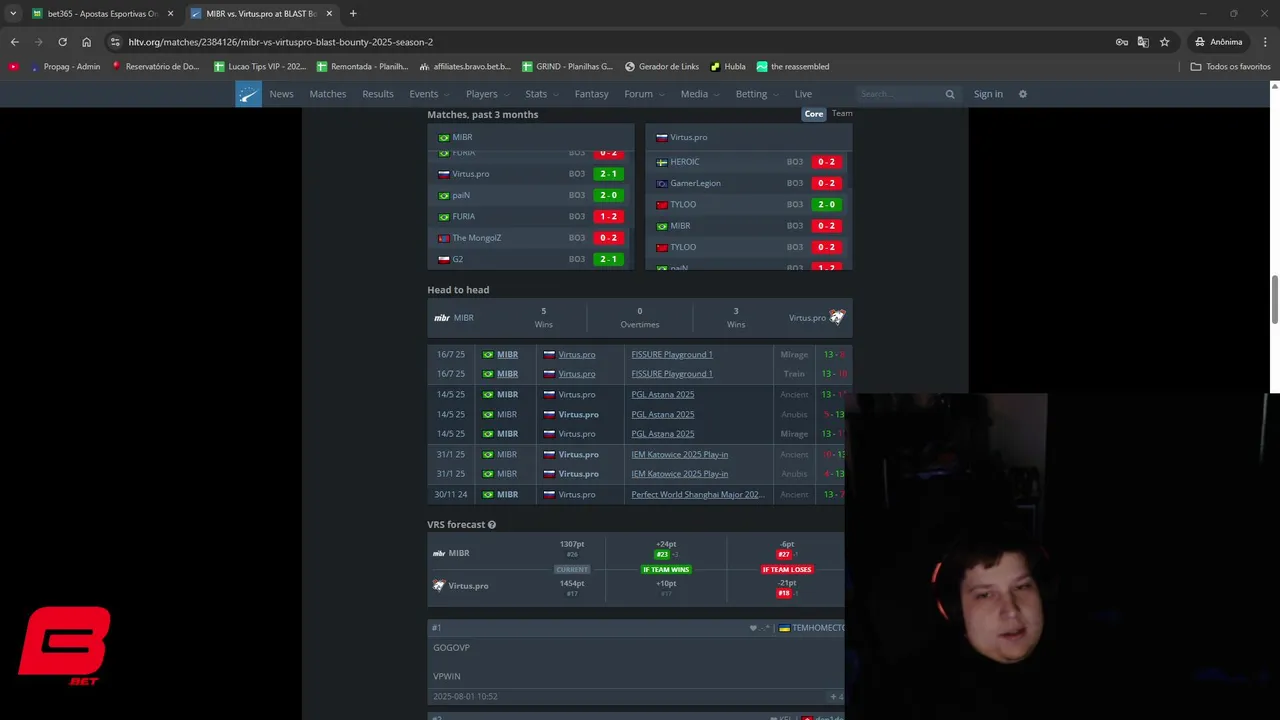Click the mibr logo in VRS forecast
Image resolution: width=1280 pixels, height=720 pixels.
pos(439,553)
